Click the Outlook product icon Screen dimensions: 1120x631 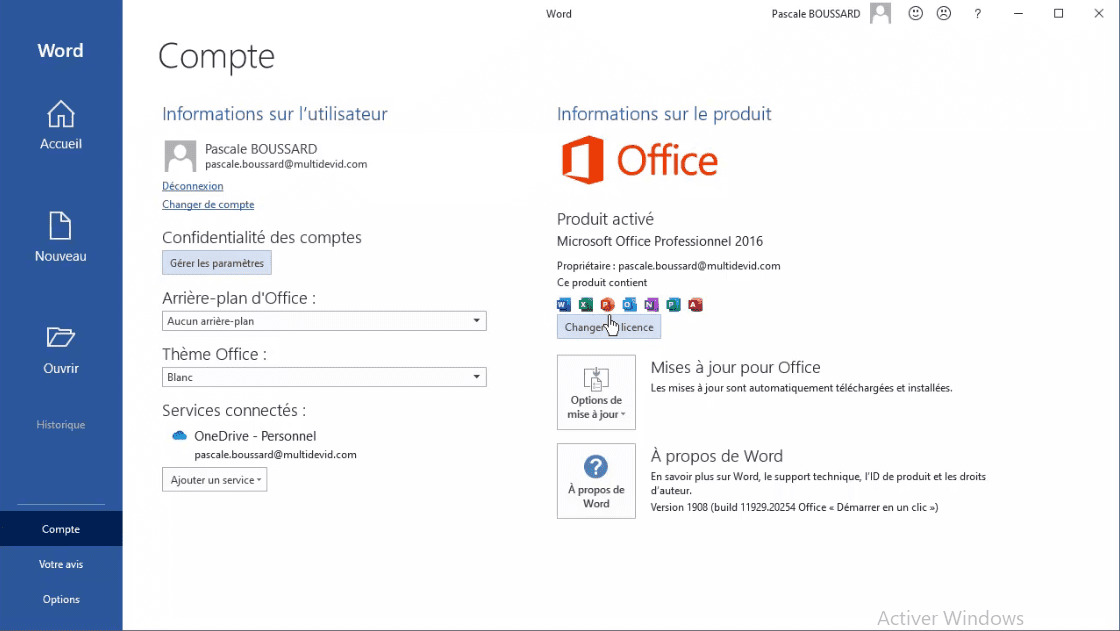(630, 304)
